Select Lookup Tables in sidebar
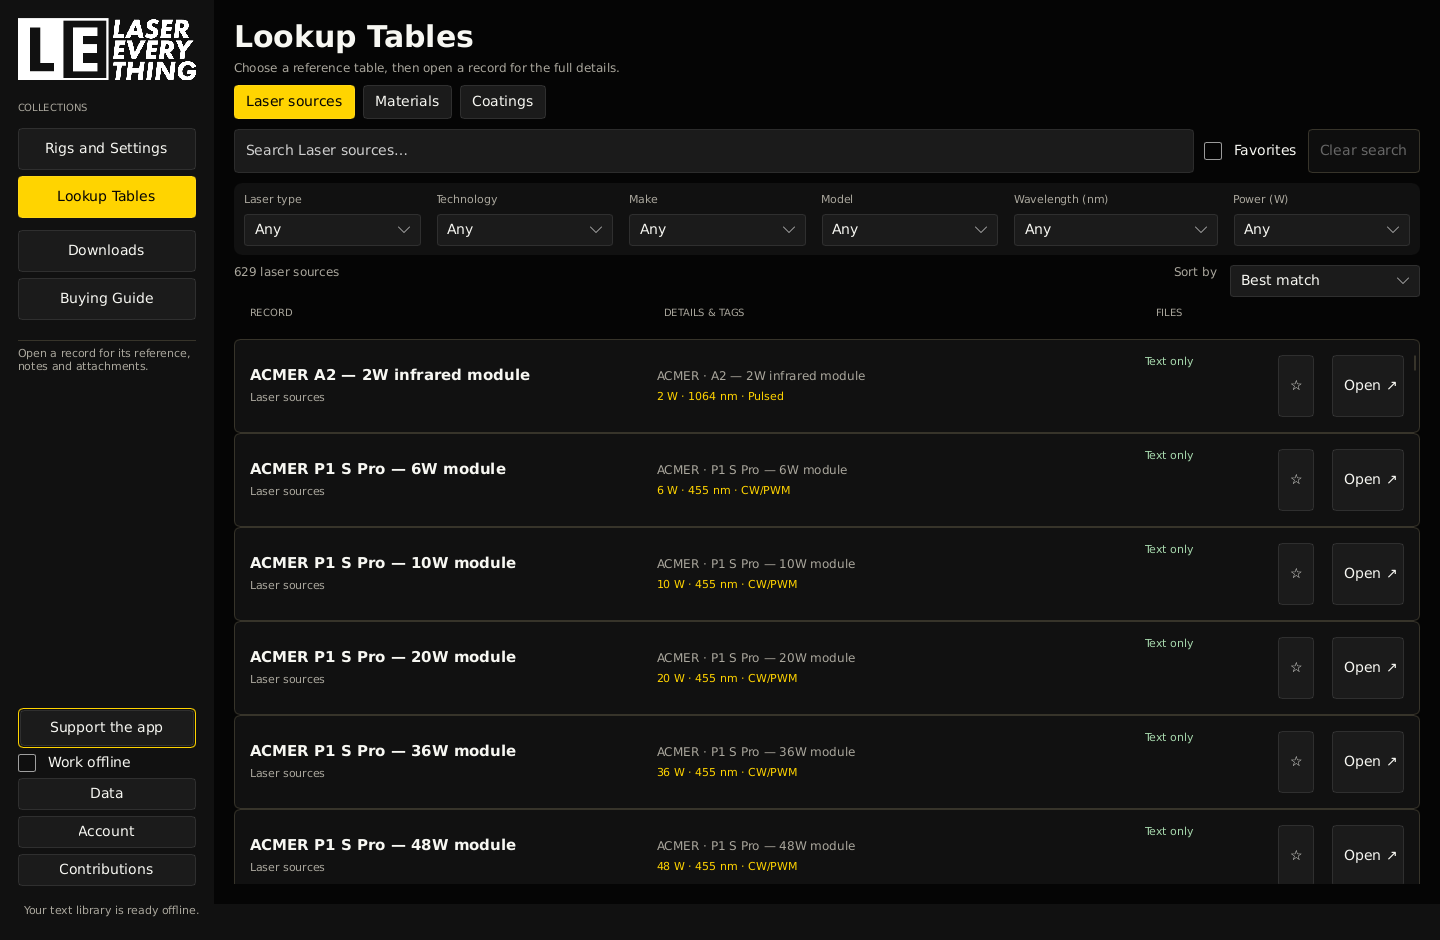Viewport: 1440px width, 940px height. (x=107, y=197)
